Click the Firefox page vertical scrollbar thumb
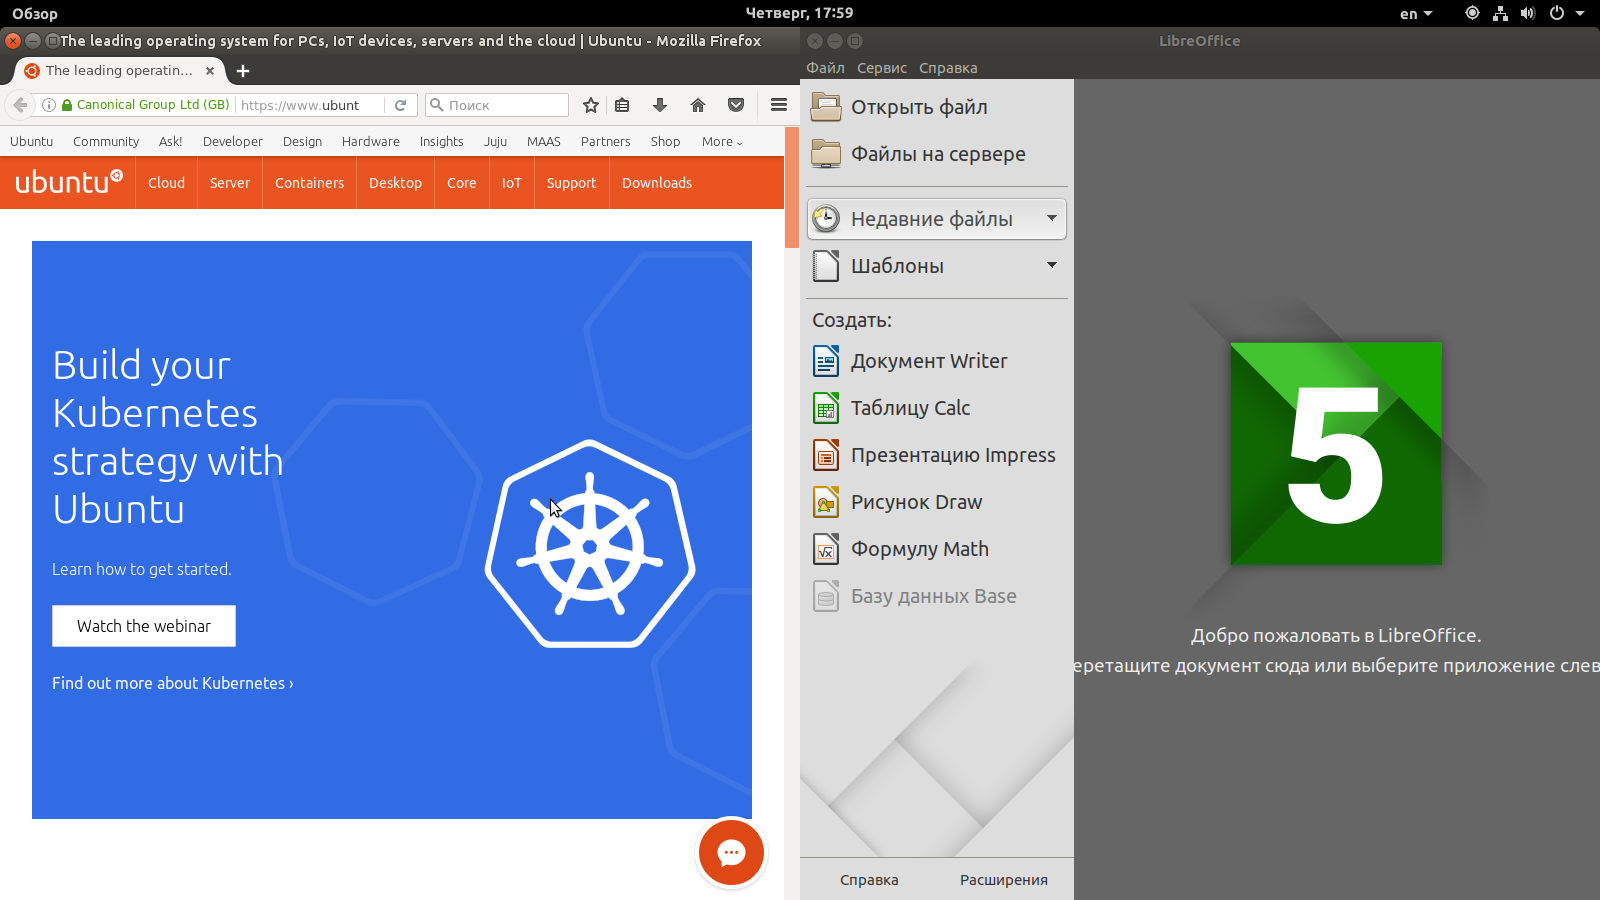 coord(792,187)
